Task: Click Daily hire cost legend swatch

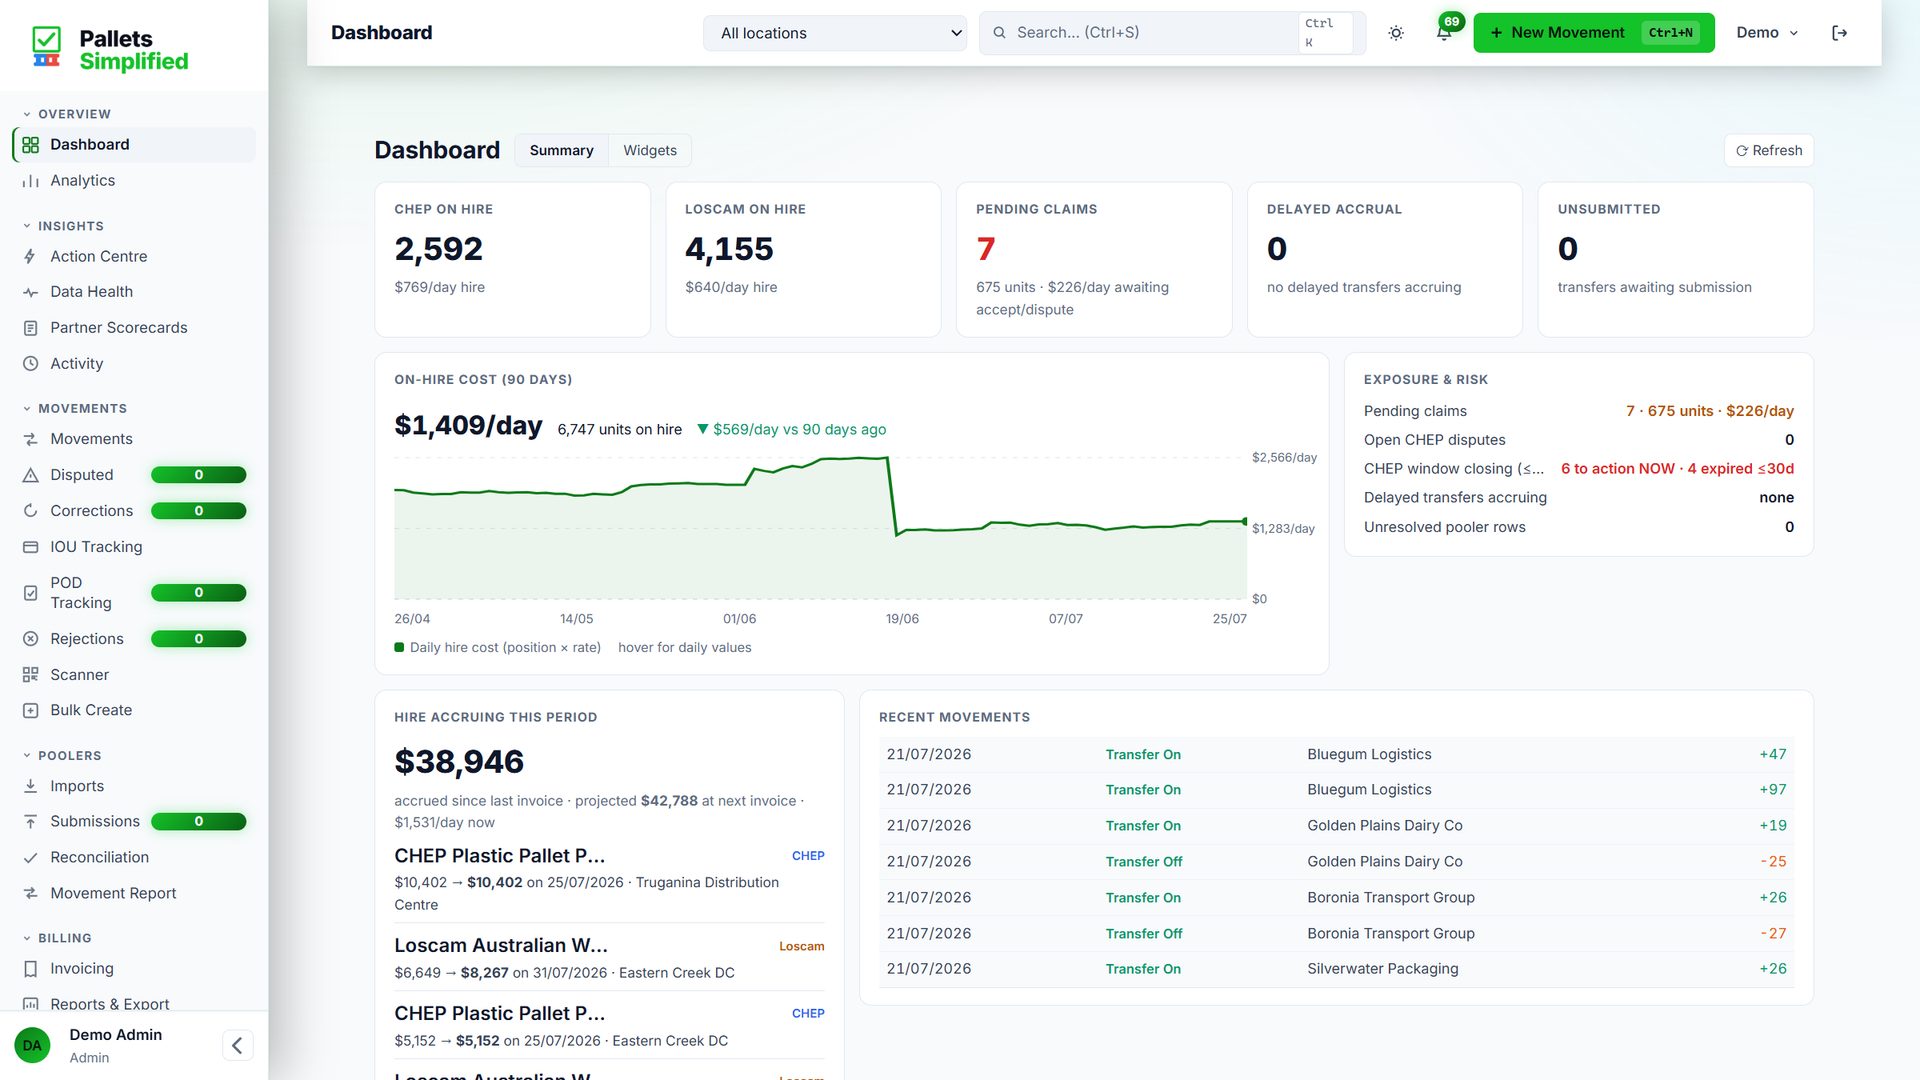Action: 400,648
